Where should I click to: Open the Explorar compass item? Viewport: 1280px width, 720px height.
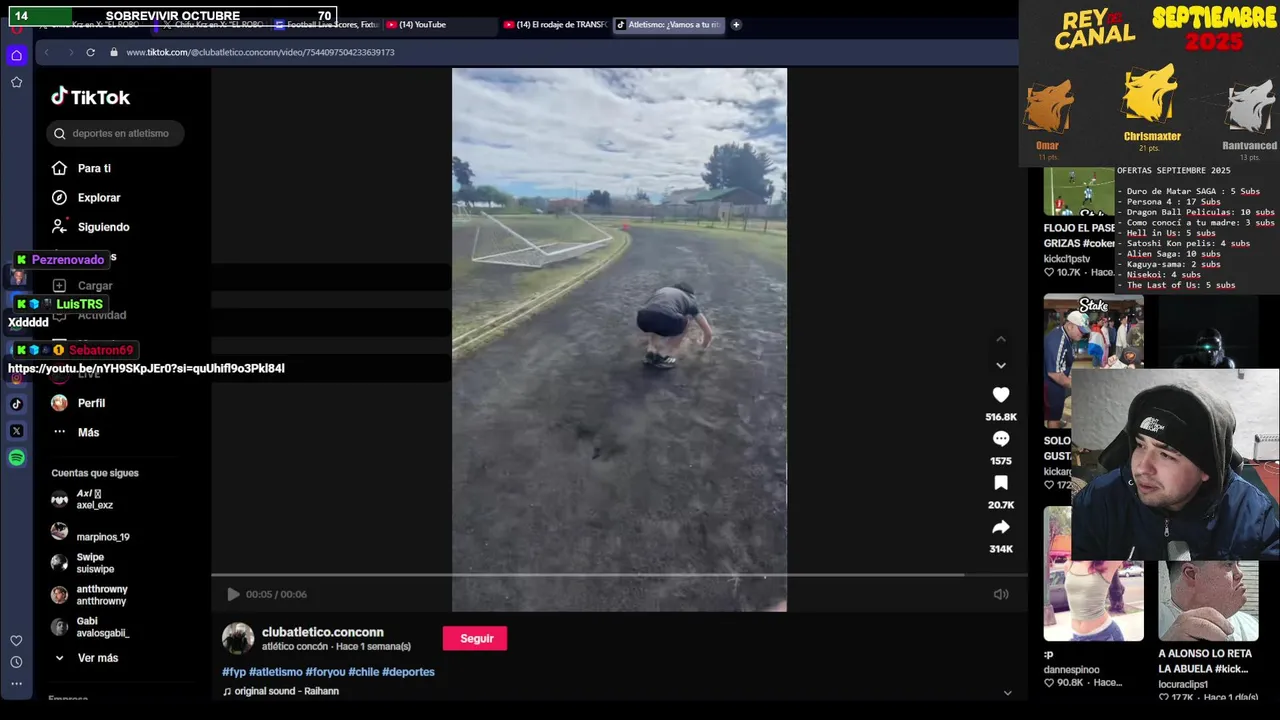point(86,198)
